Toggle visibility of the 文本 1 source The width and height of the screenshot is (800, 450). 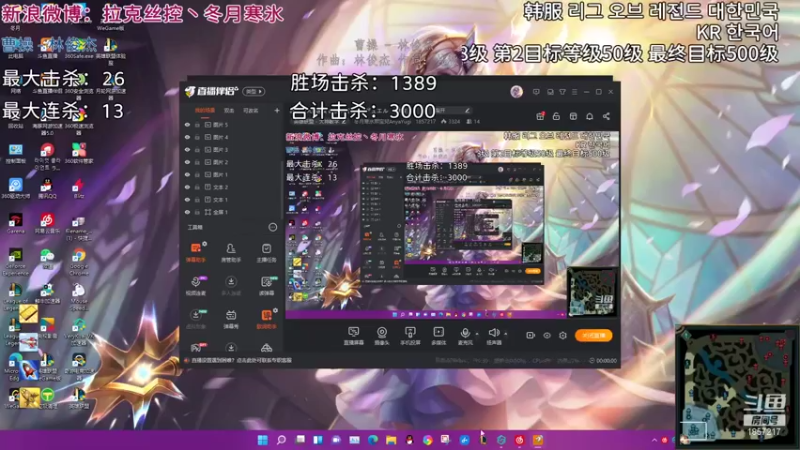tap(187, 199)
